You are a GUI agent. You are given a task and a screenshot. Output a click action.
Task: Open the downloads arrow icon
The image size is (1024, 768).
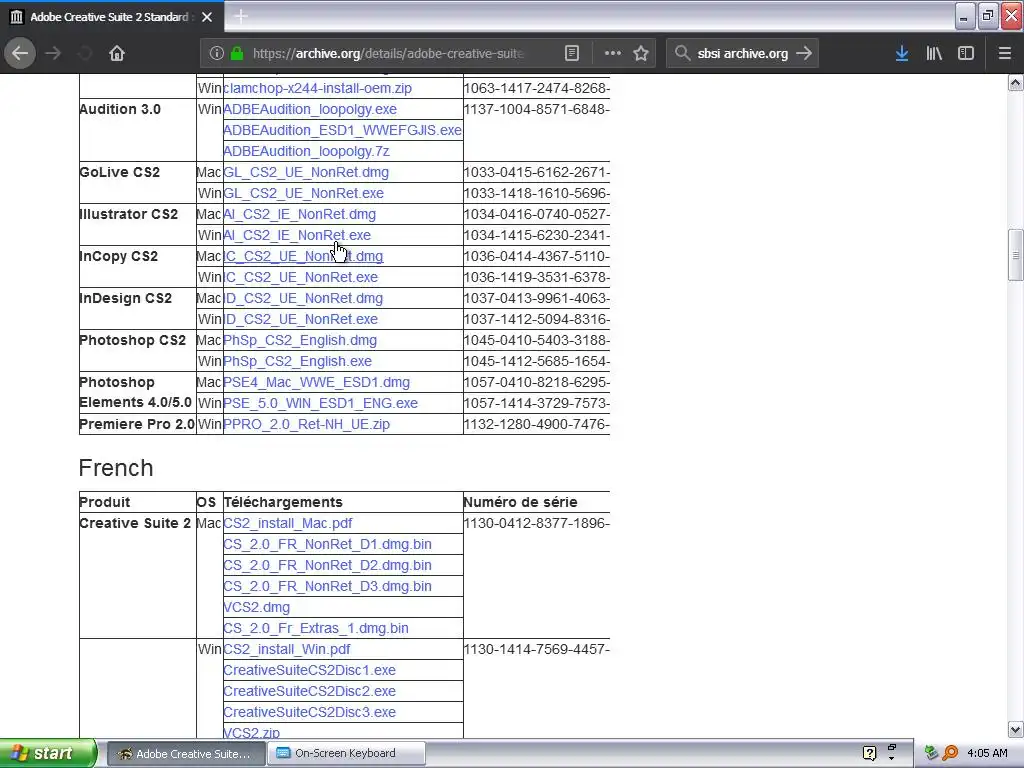coord(902,53)
